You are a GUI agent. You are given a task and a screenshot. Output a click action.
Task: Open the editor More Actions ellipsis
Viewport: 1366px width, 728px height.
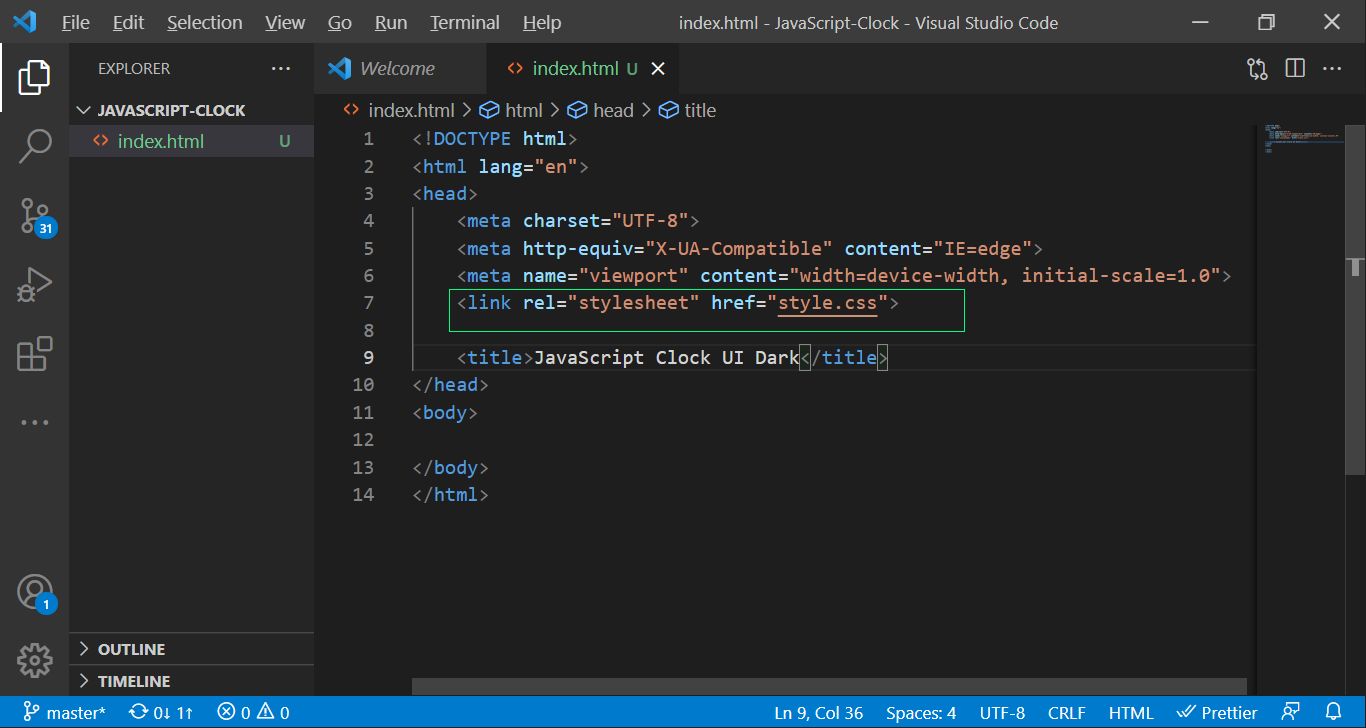click(1332, 69)
